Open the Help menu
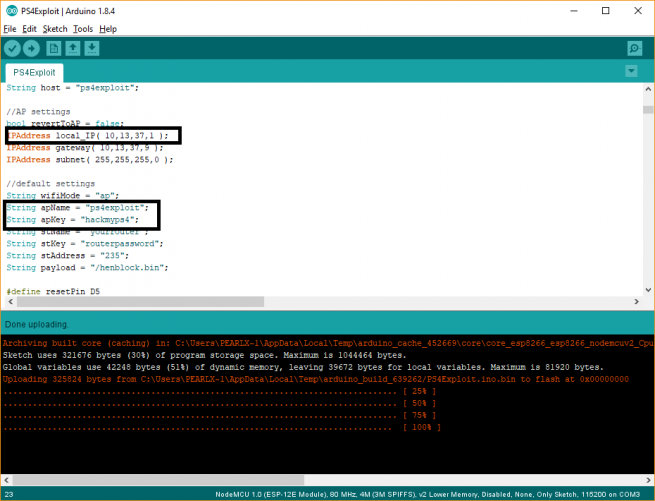Image resolution: width=655 pixels, height=501 pixels. (x=108, y=29)
